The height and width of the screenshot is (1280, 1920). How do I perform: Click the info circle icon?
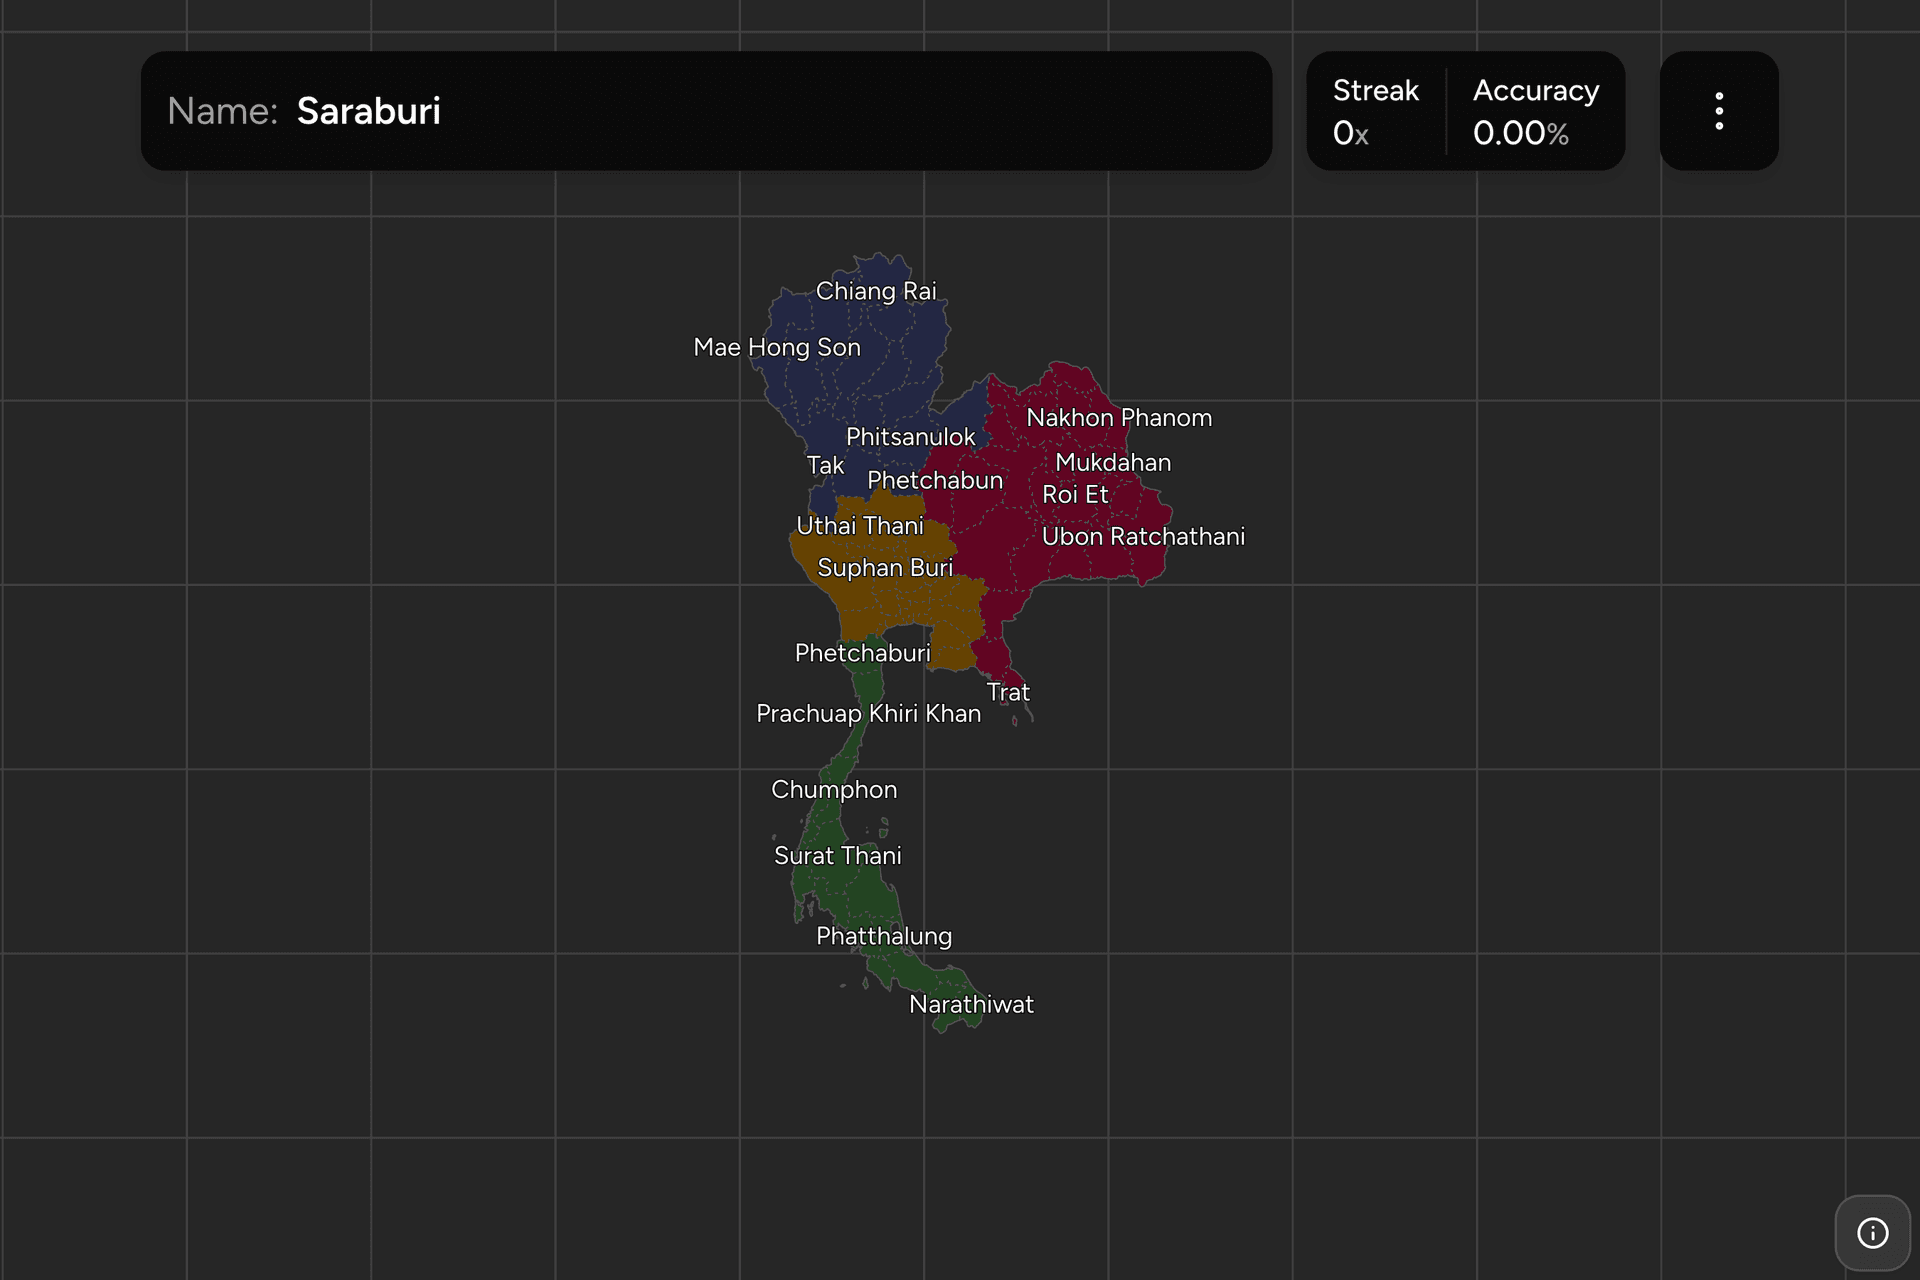click(1872, 1233)
